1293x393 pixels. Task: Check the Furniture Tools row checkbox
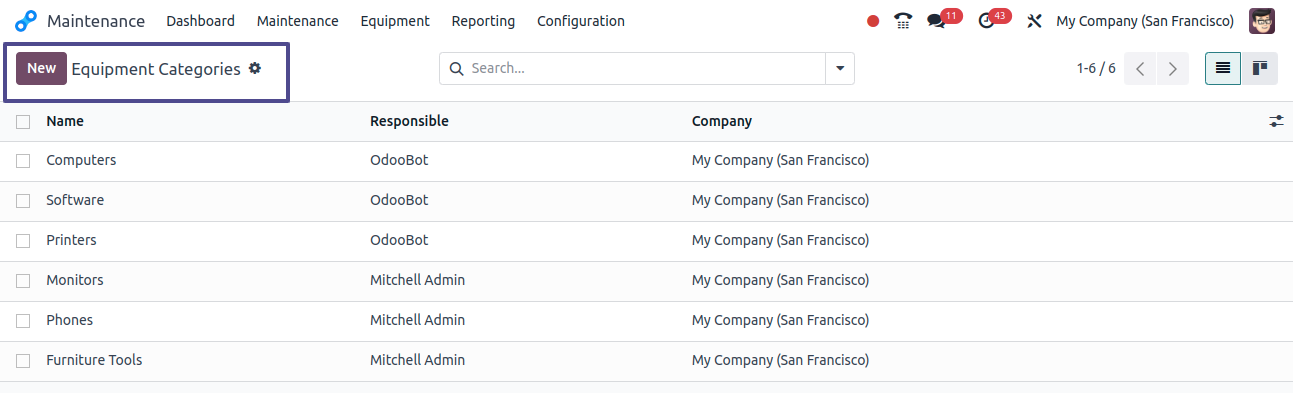coord(23,360)
